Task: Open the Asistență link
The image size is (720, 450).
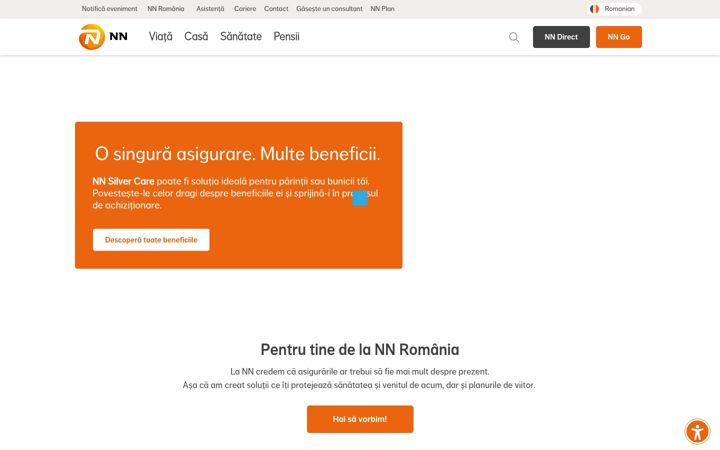Action: point(210,9)
